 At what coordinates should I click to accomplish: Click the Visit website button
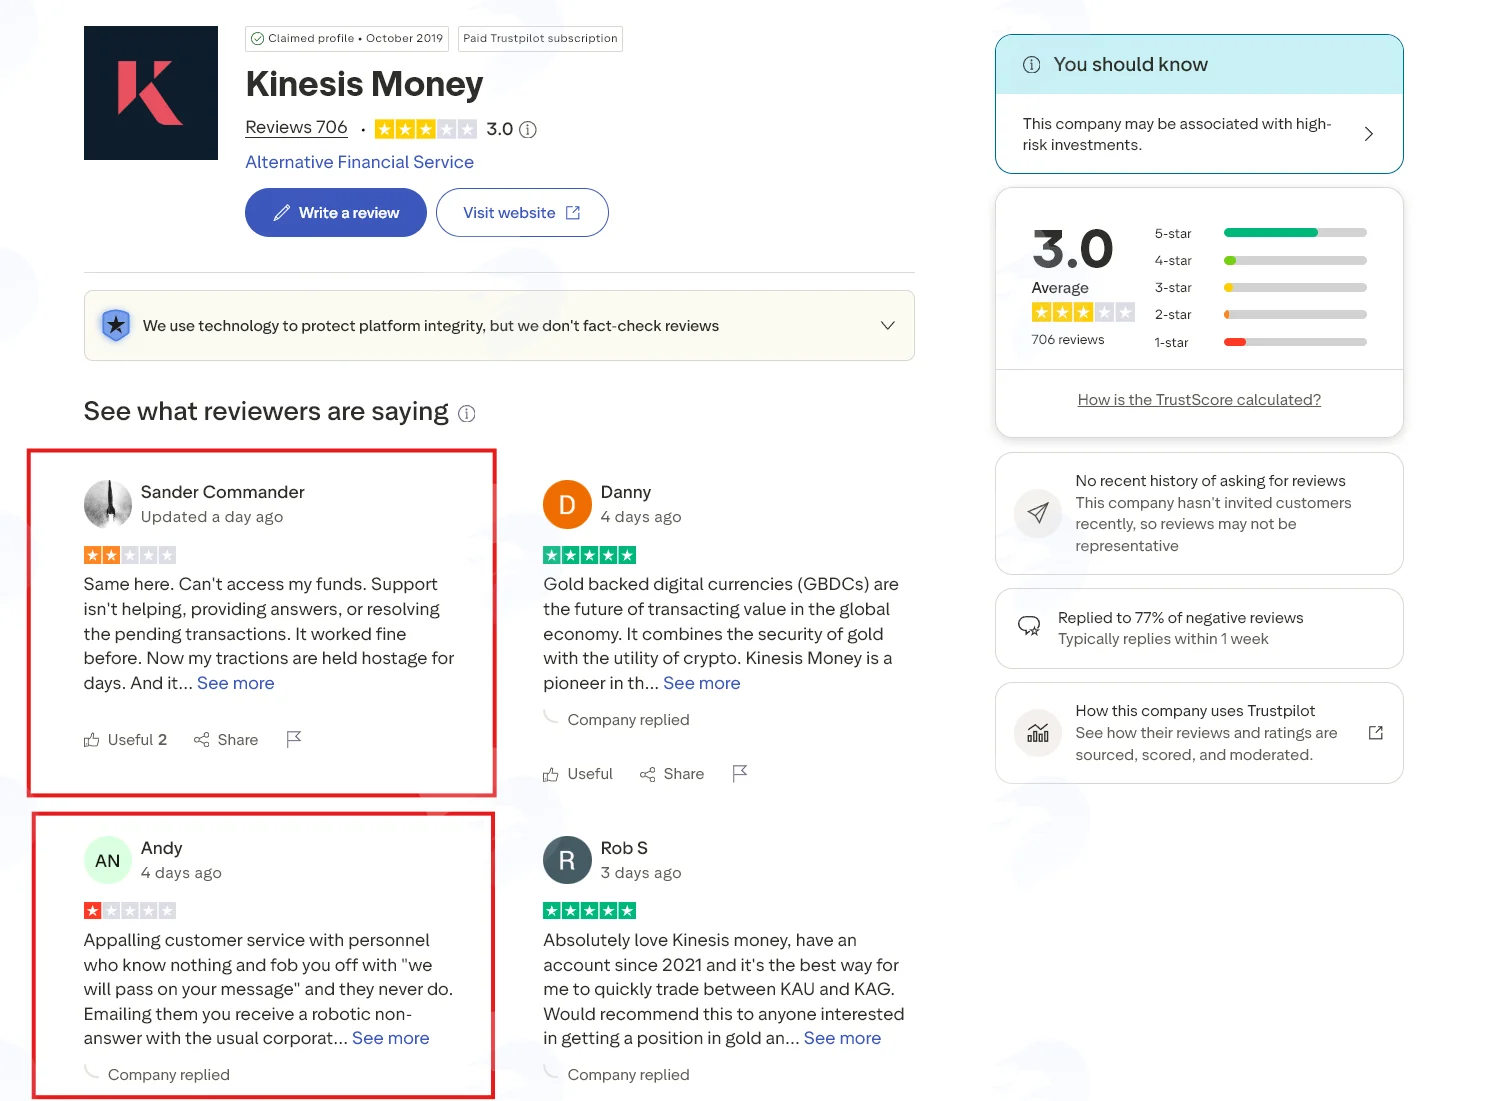pos(522,213)
